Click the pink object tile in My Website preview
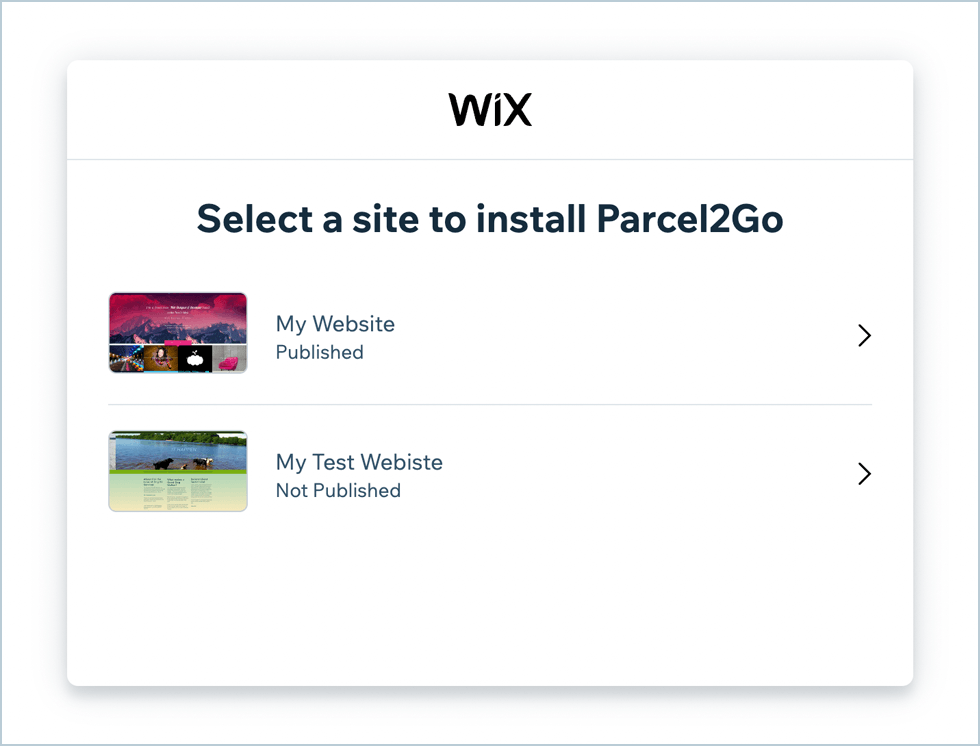980x746 pixels. 230,359
